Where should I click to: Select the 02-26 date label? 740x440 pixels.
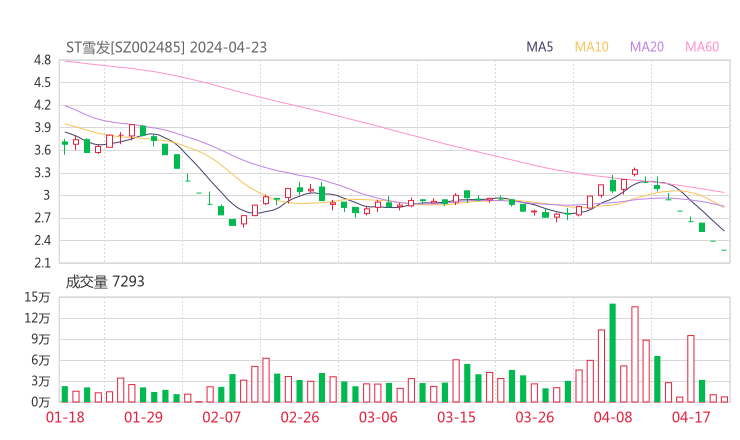click(300, 417)
